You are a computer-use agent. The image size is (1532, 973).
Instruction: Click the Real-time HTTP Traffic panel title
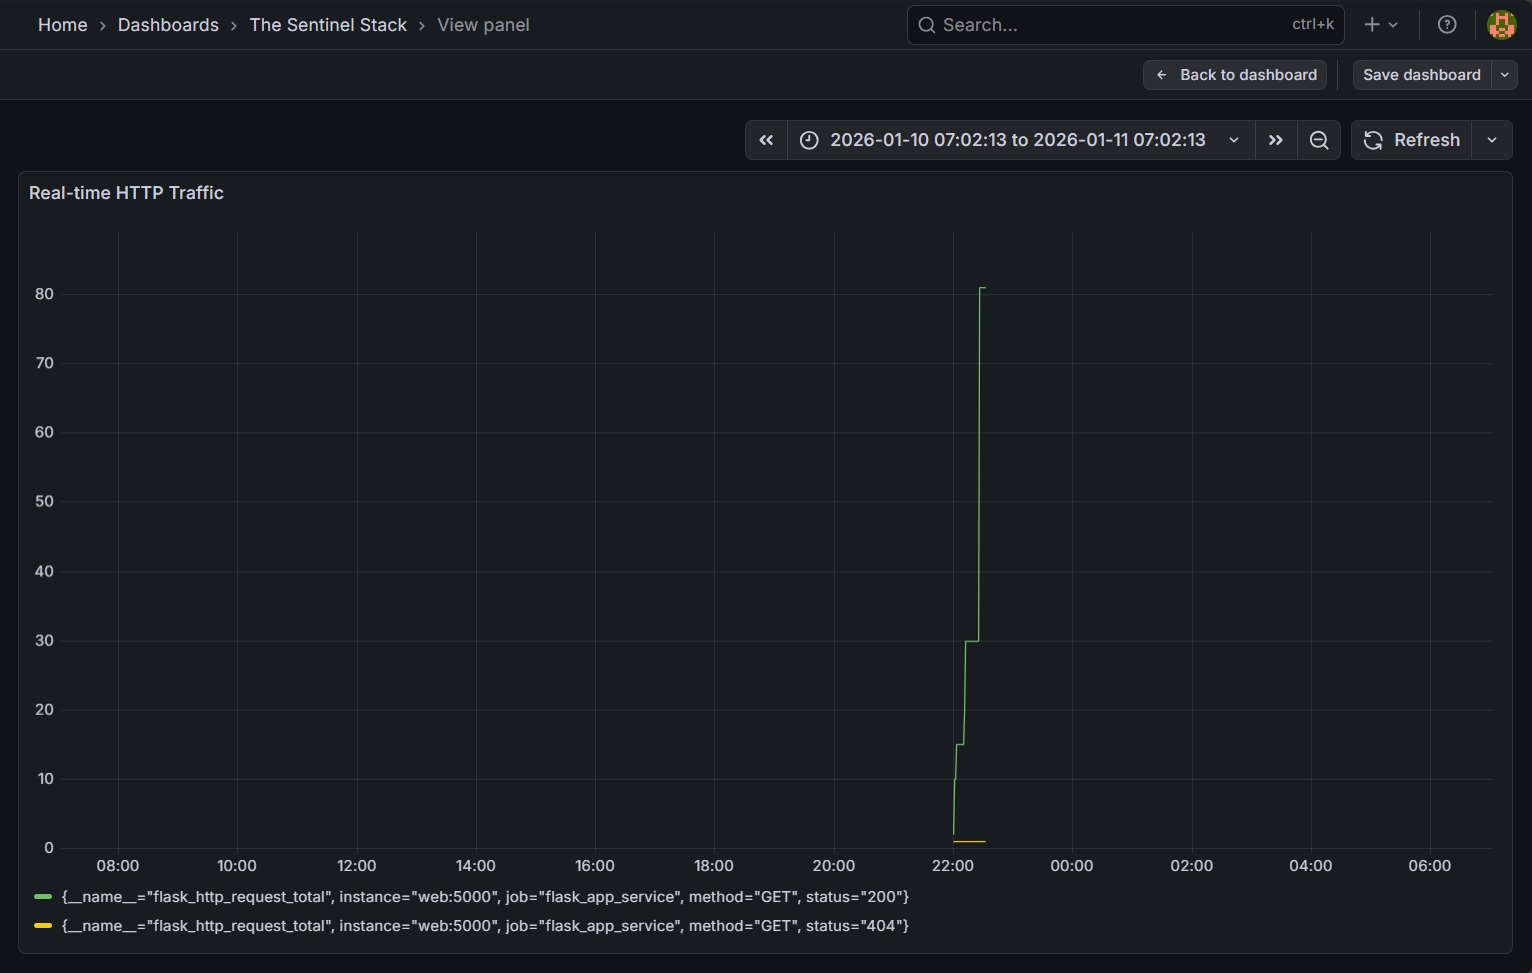(x=126, y=192)
